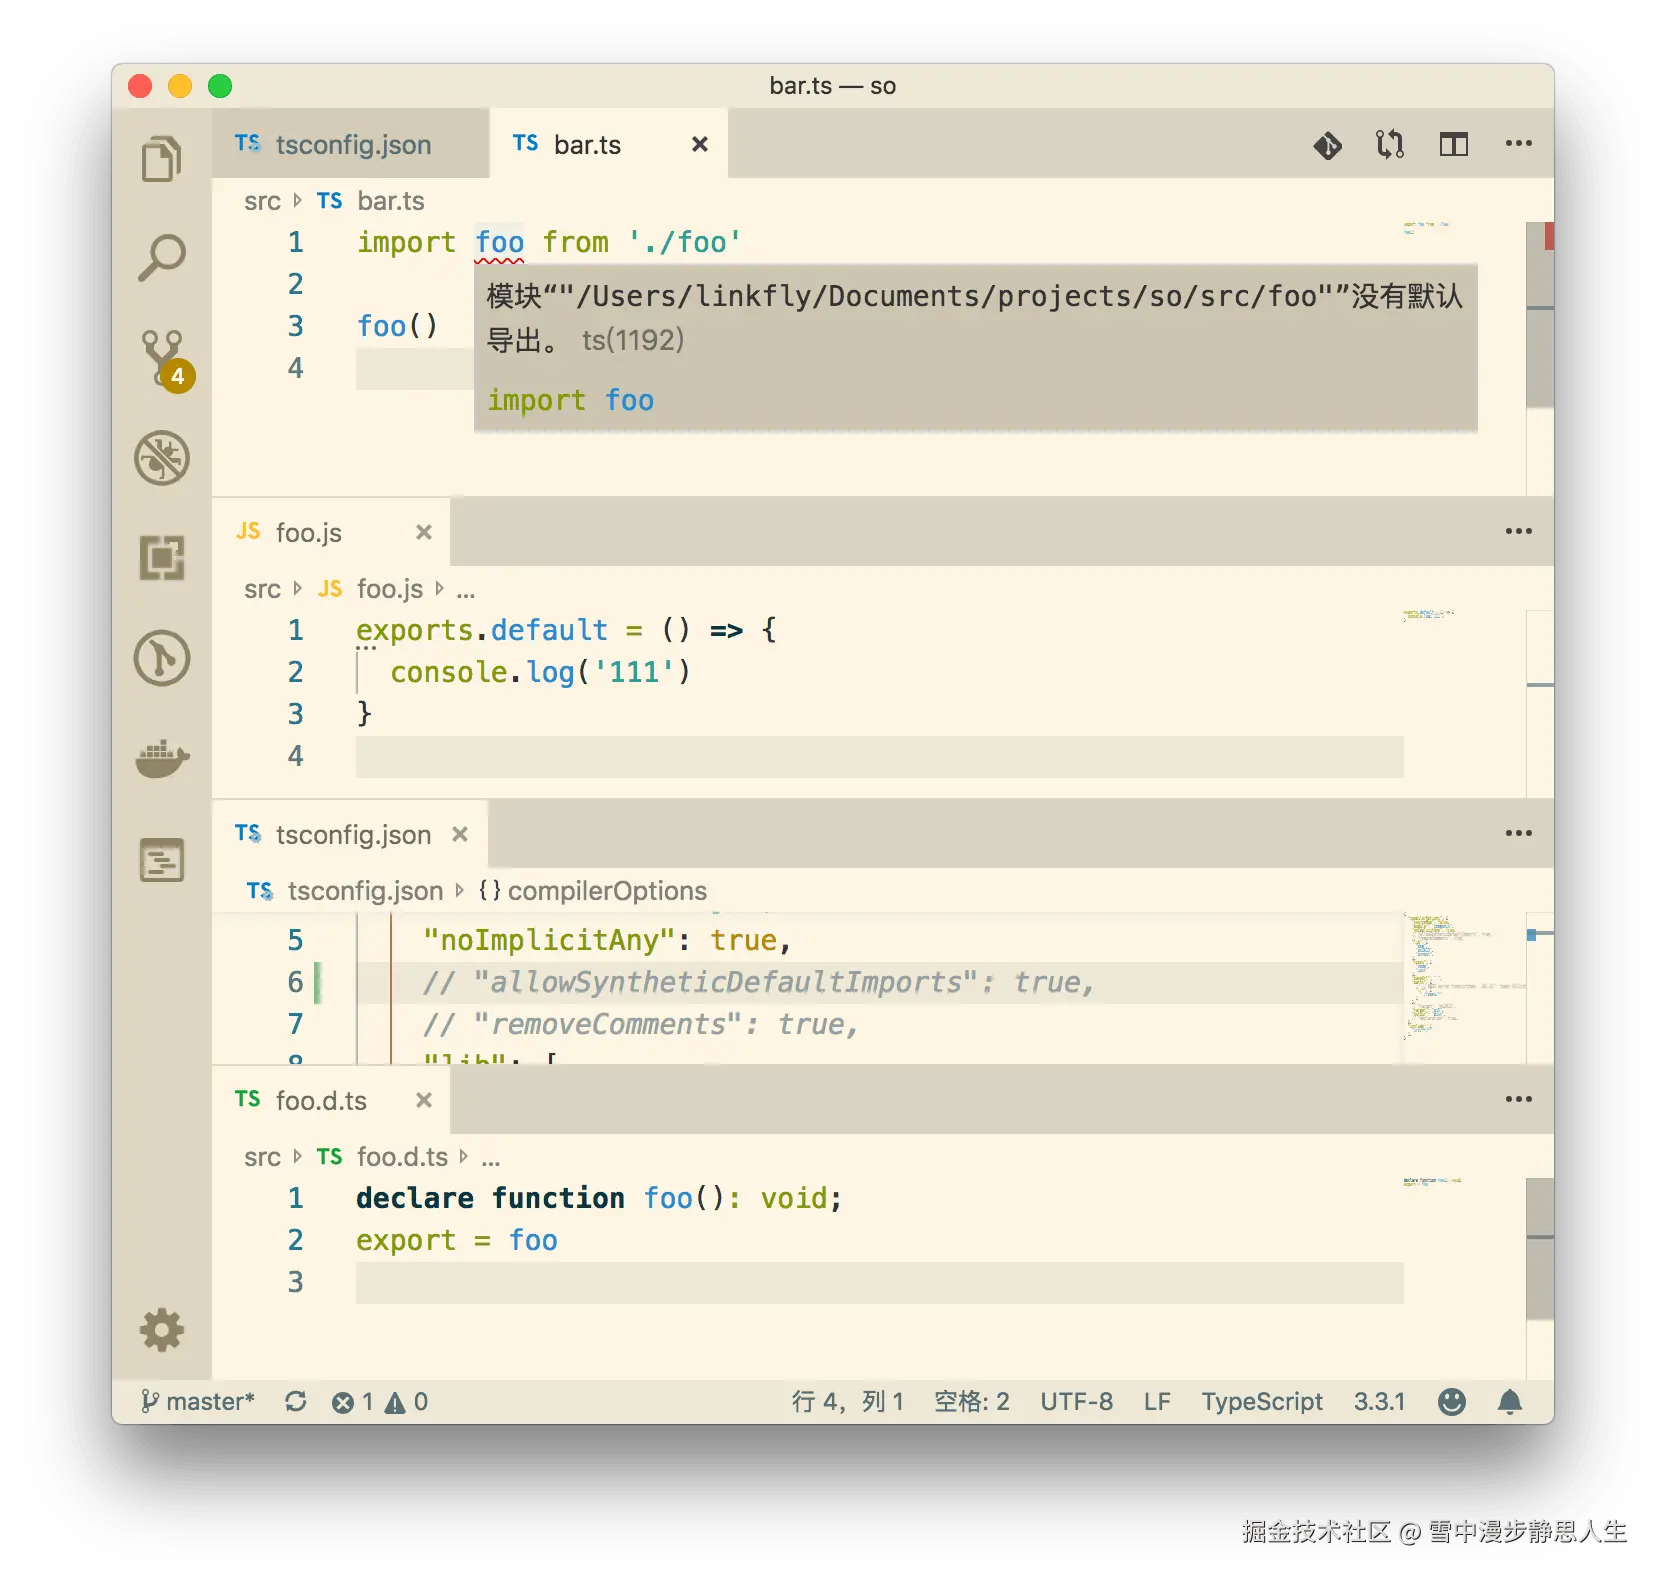This screenshot has width=1666, height=1584.
Task: Click console.log('111') line in foo.js
Action: (x=540, y=673)
